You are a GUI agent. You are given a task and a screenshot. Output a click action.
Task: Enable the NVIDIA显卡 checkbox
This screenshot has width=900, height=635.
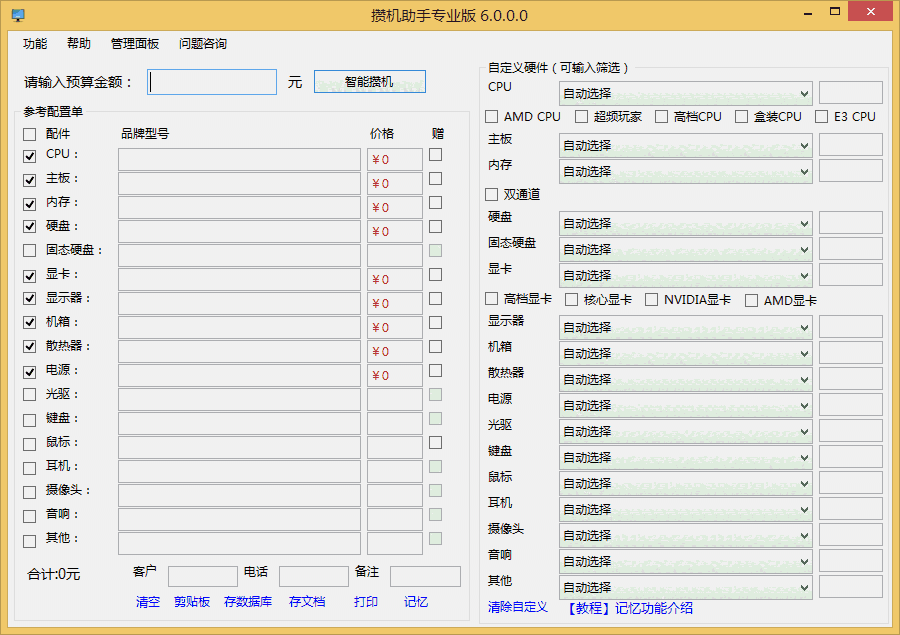[652, 300]
